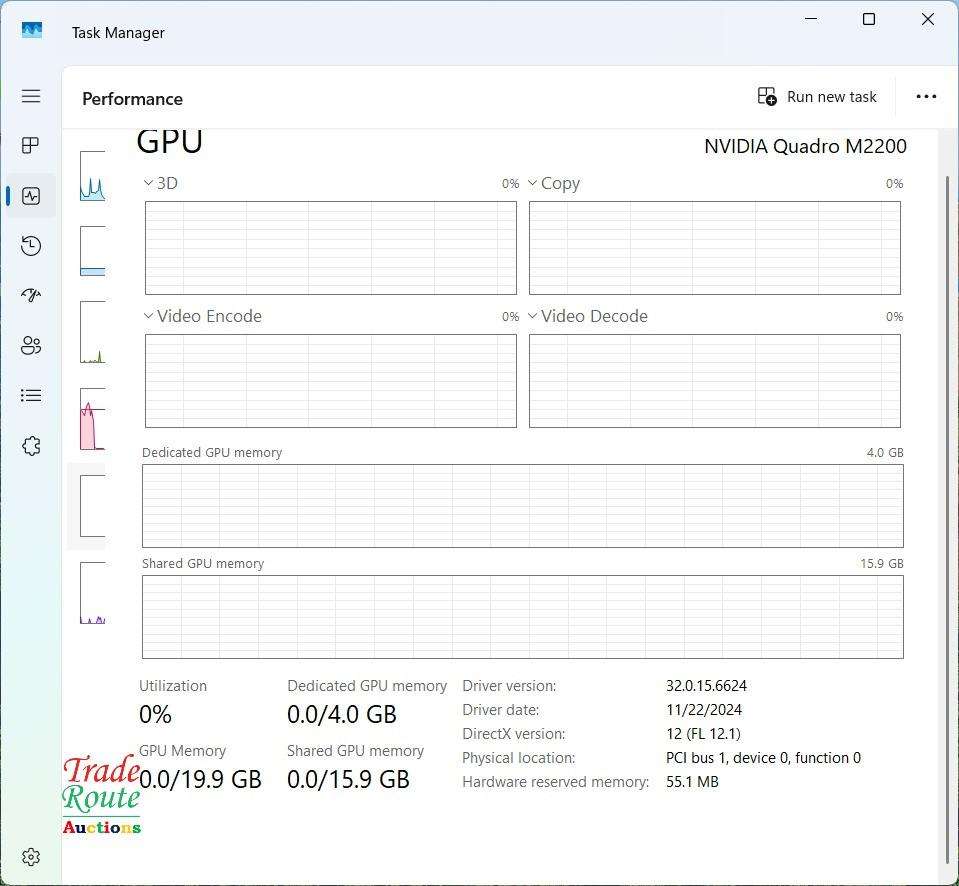Viewport: 959px width, 886px height.
Task: Select the Memory mini graph thumbnail
Action: click(92, 253)
